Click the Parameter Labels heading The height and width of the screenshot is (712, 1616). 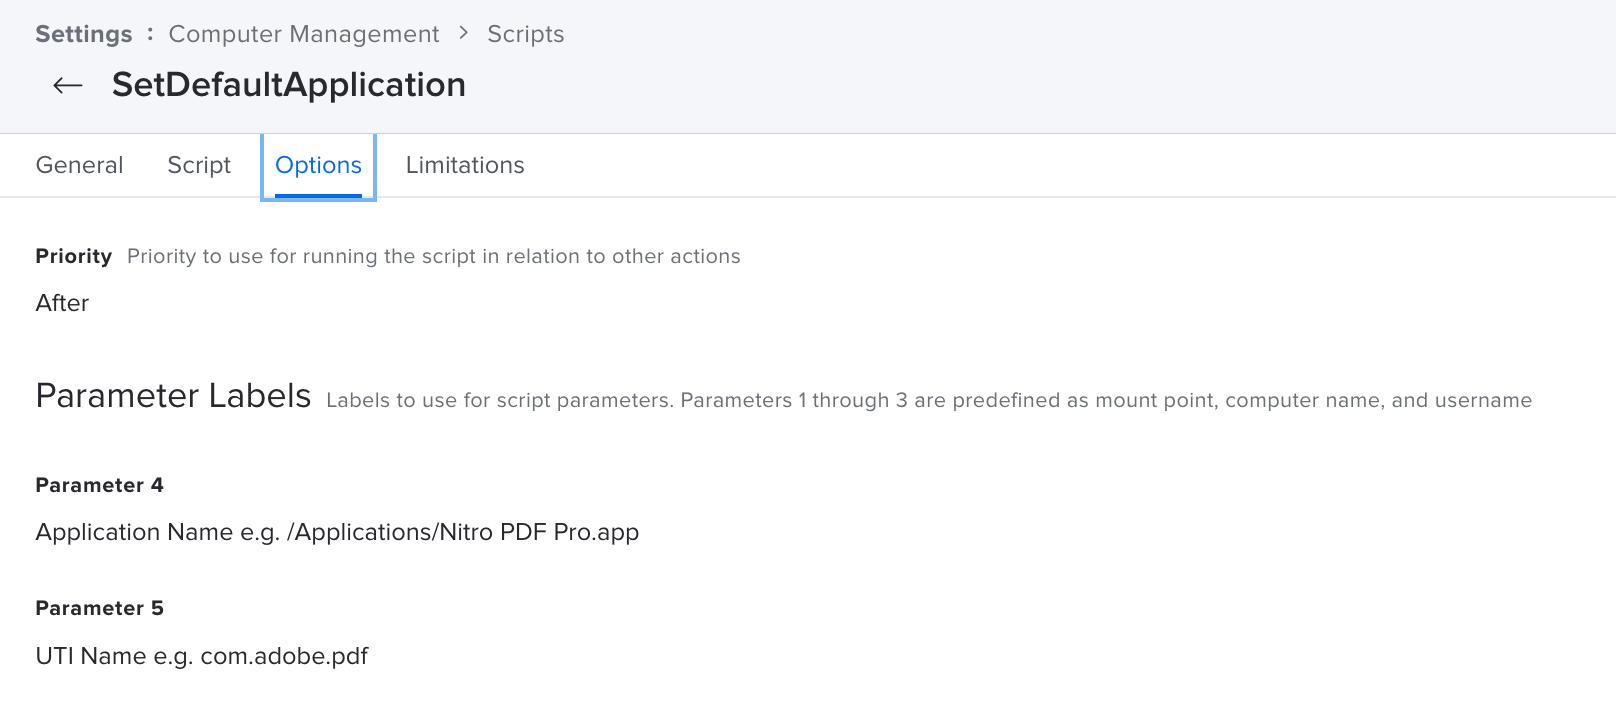point(173,396)
